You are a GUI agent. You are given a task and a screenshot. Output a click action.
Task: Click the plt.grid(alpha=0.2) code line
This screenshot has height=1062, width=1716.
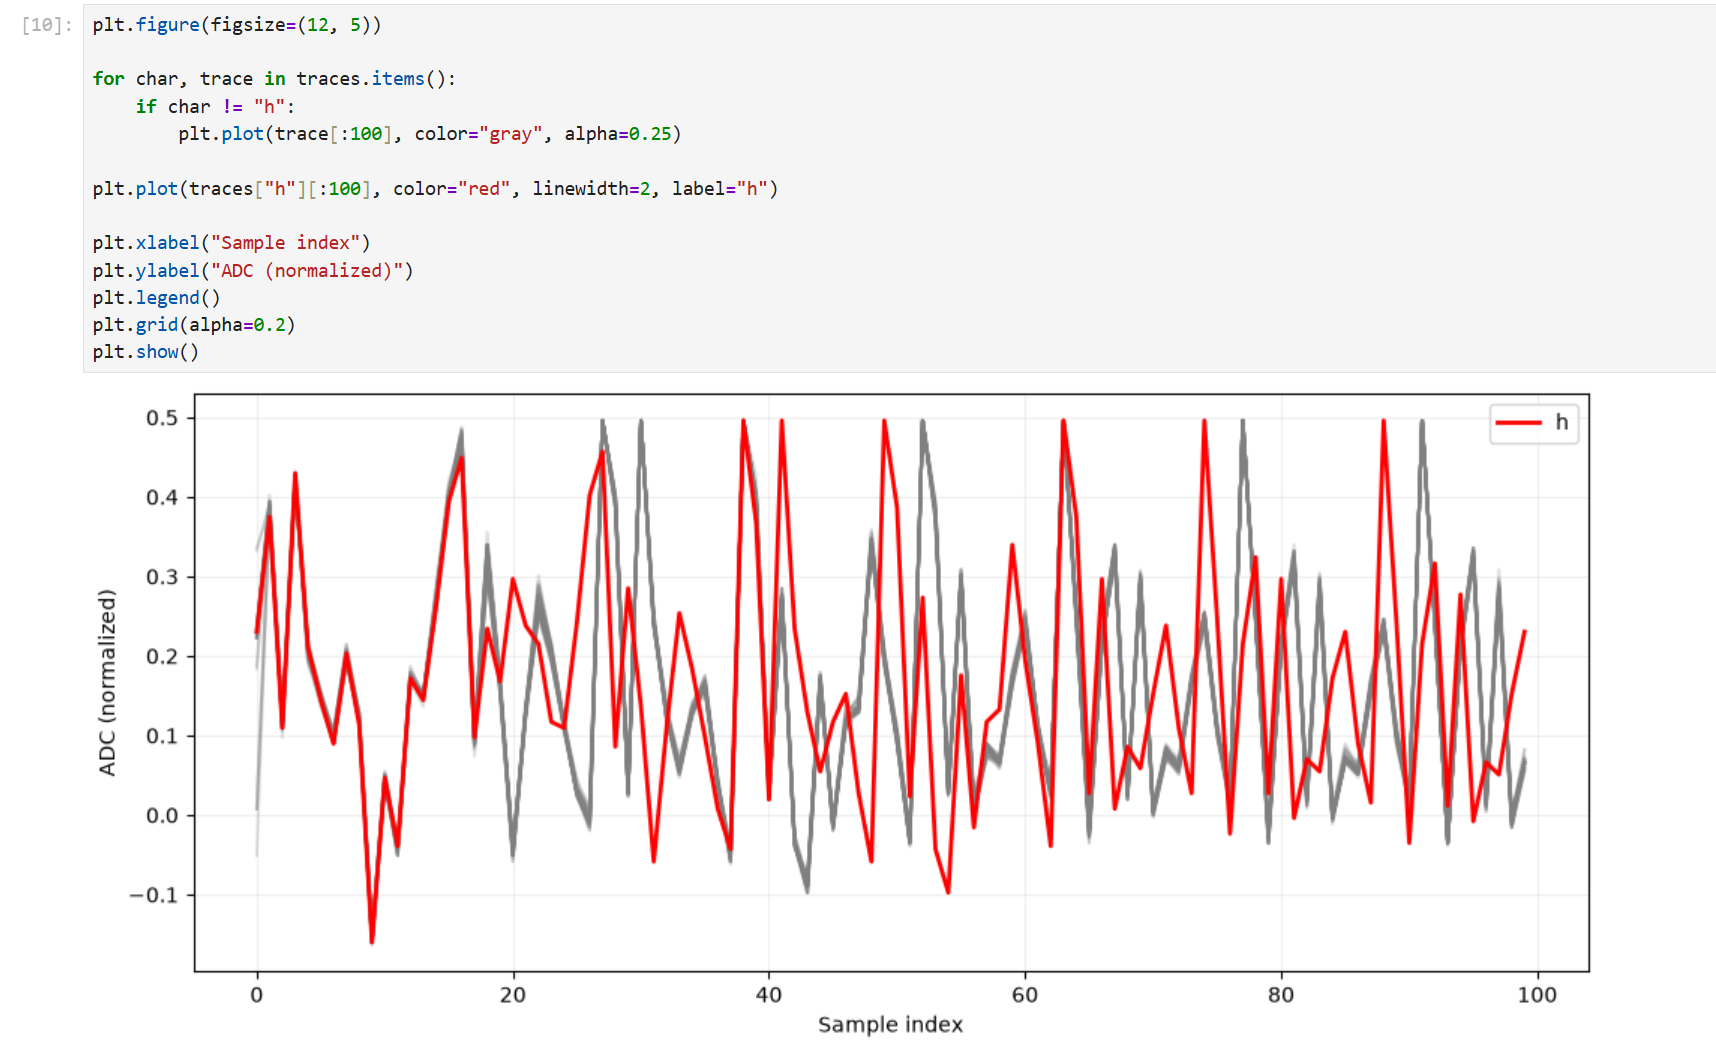click(x=194, y=324)
